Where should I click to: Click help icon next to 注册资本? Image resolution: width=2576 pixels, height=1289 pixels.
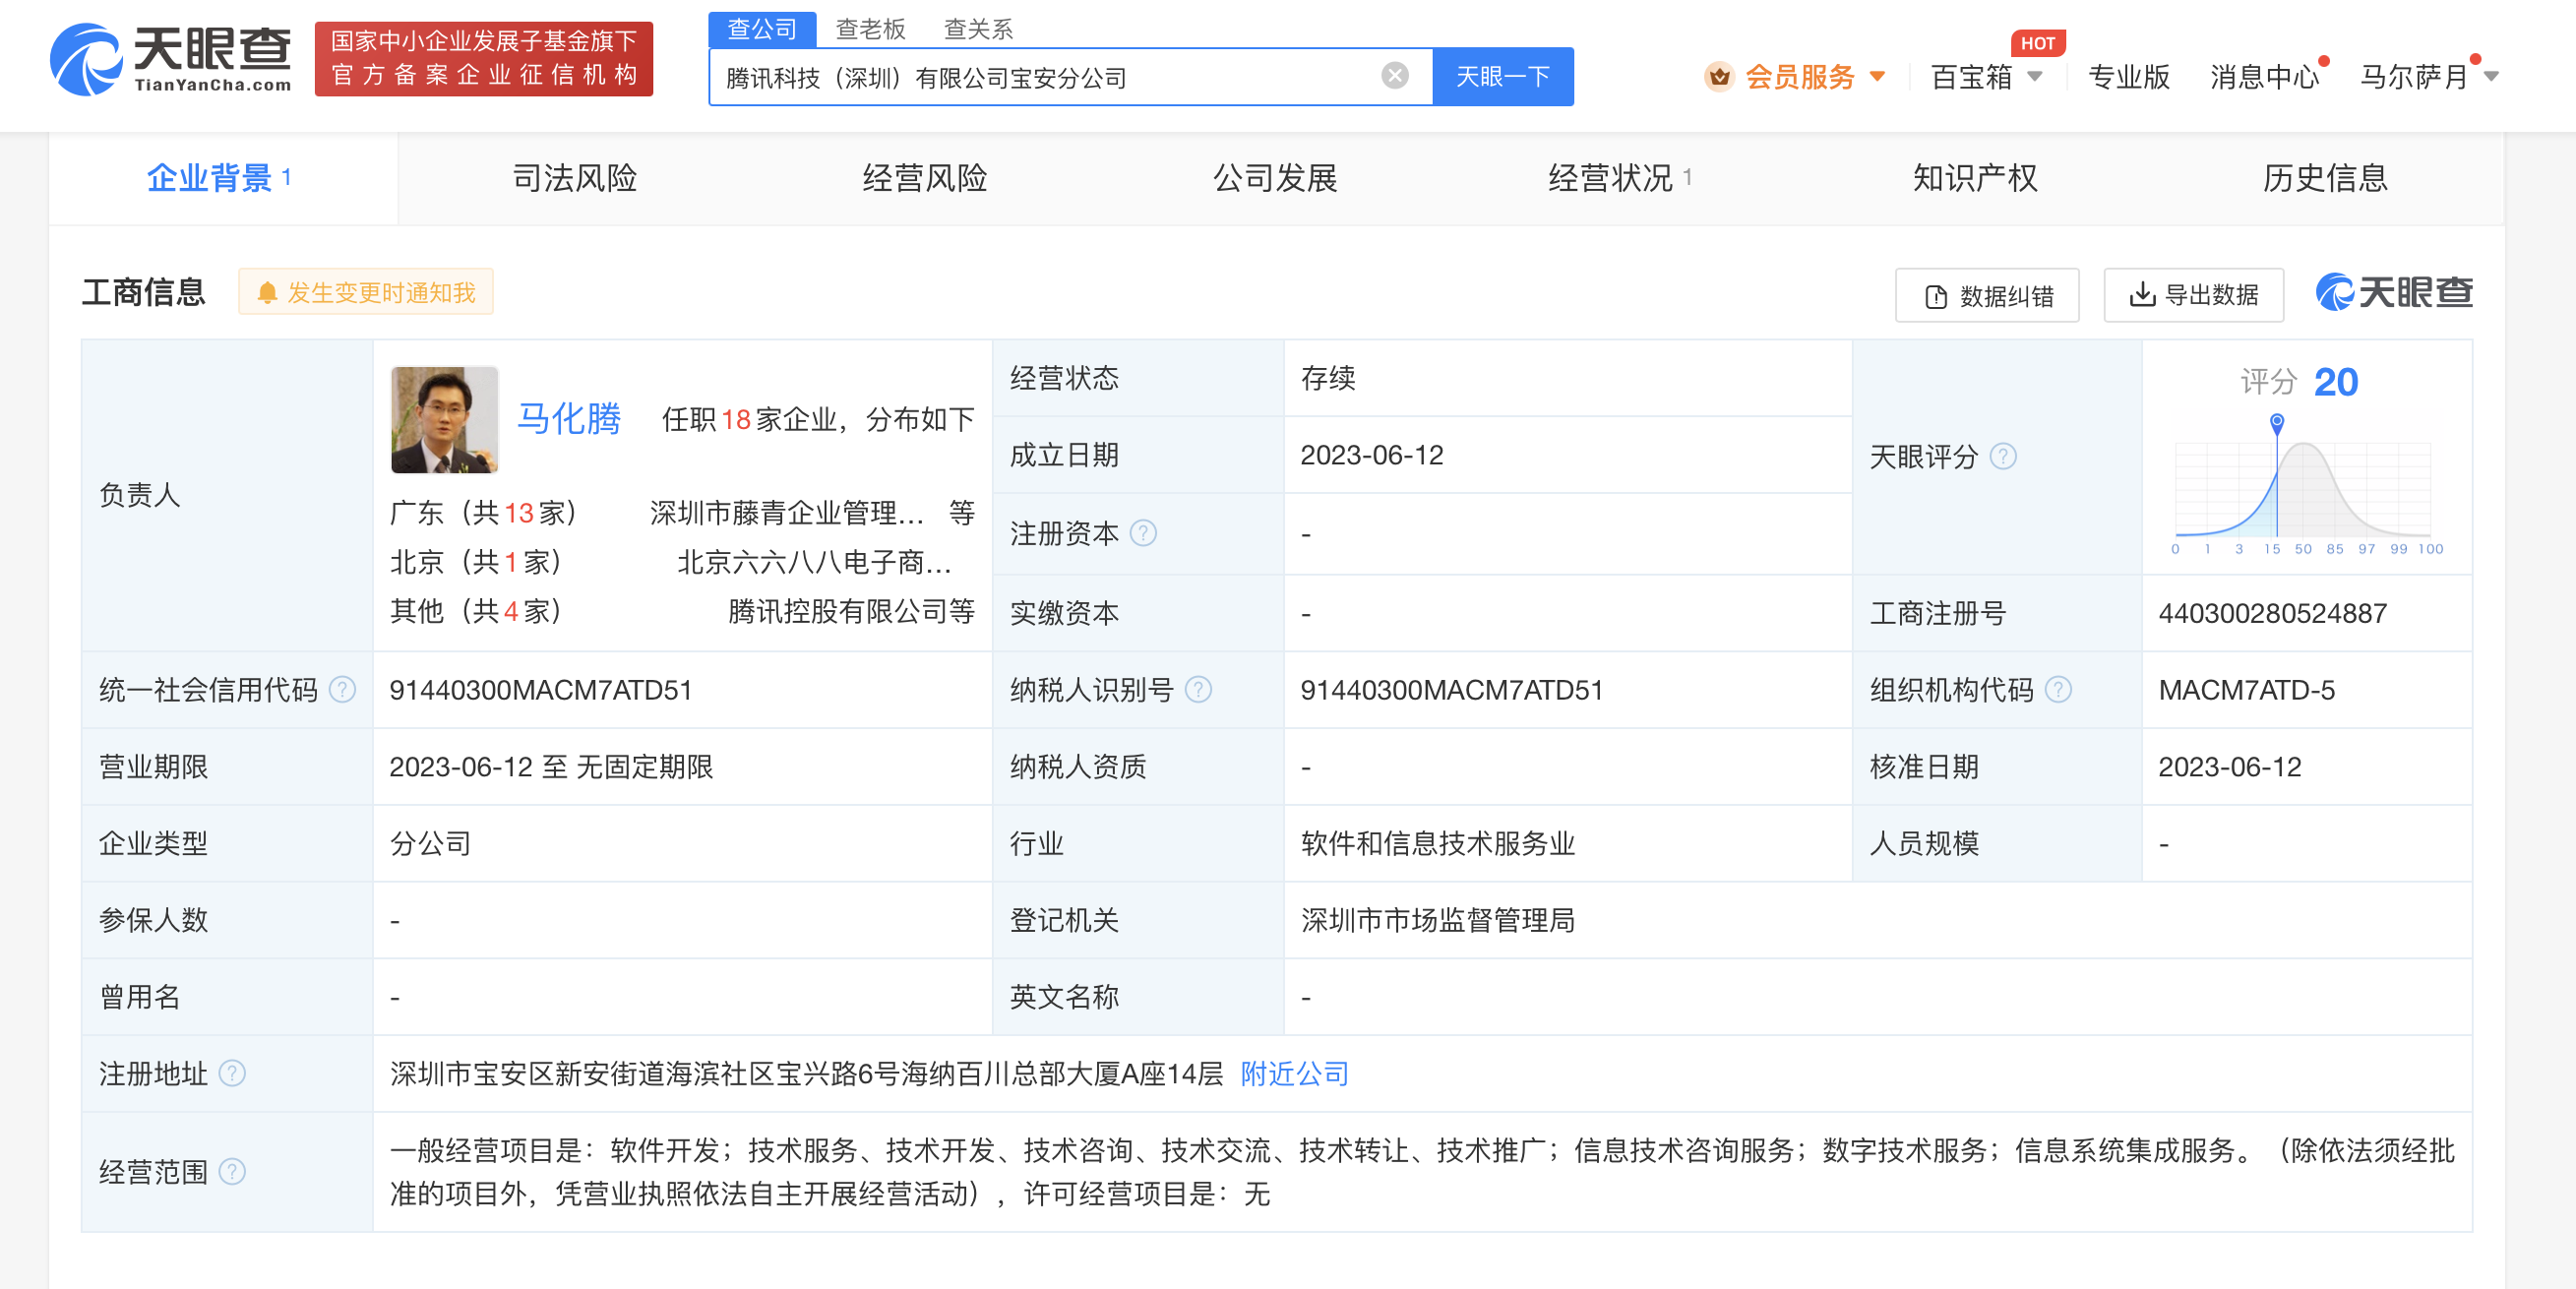point(1143,533)
